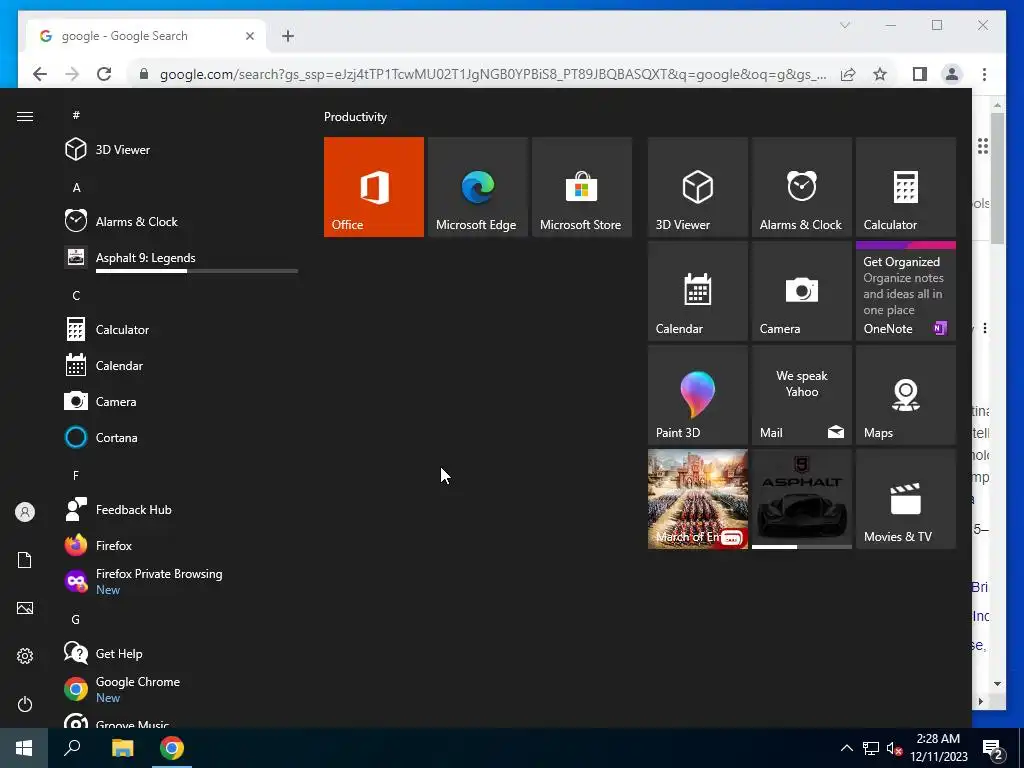Open Chrome tab search dropdown arrow
Viewport: 1024px width, 768px height.
click(845, 25)
